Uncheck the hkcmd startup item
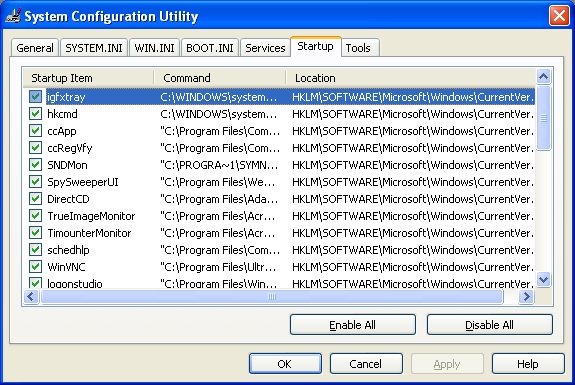Viewport: 575px width, 385px height. pyautogui.click(x=35, y=114)
